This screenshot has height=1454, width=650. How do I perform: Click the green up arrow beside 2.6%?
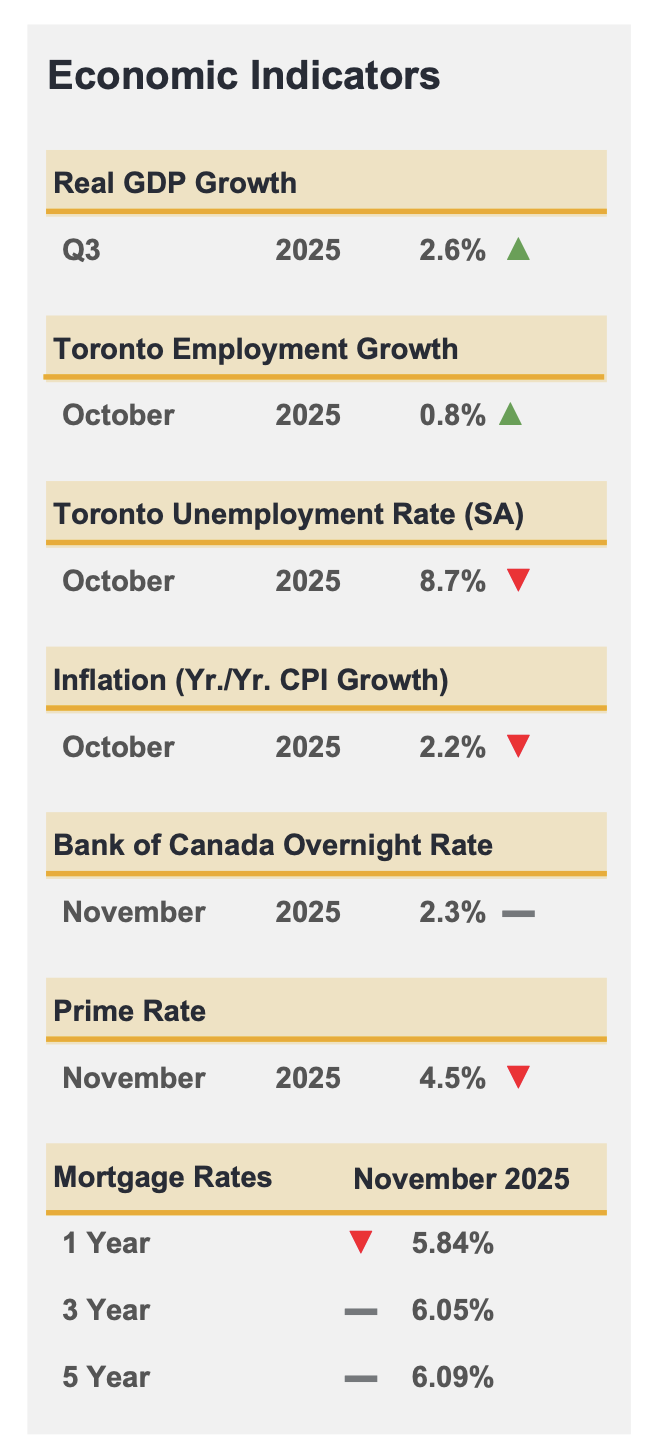(x=518, y=249)
